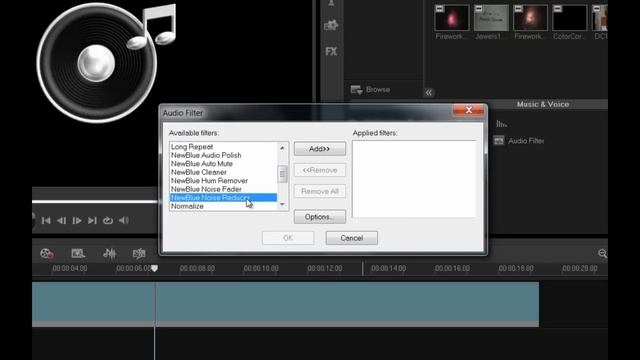This screenshot has width=640, height=360.
Task: Select the first Firework thumbnail
Action: pos(451,18)
